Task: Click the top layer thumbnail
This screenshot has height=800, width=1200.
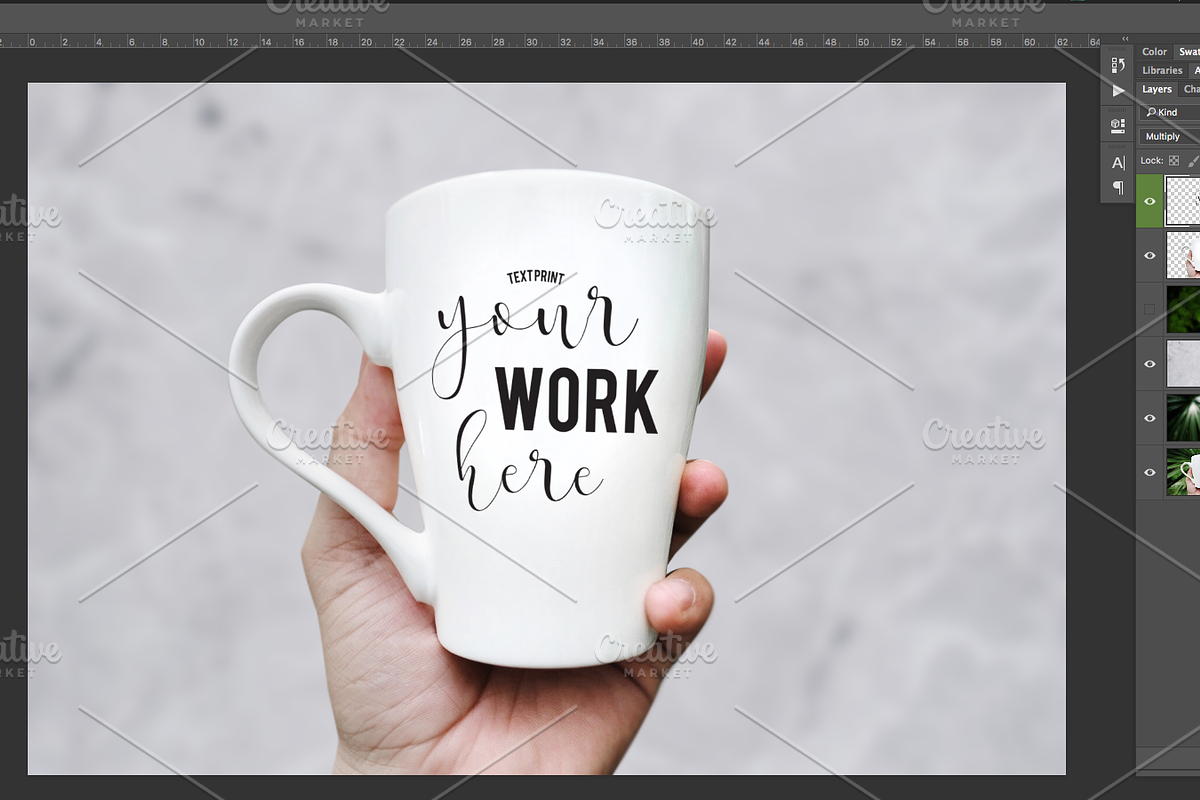Action: click(1185, 200)
